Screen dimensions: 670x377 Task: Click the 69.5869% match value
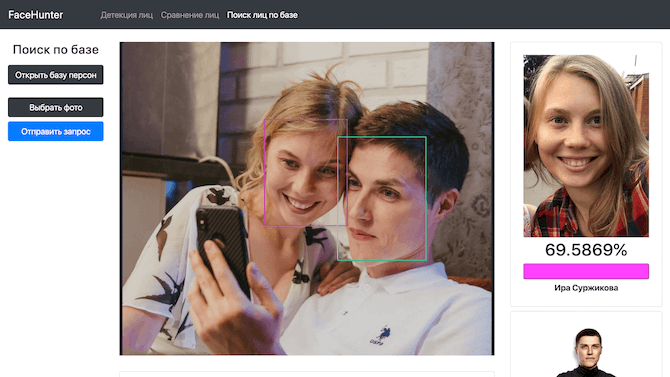coord(586,250)
